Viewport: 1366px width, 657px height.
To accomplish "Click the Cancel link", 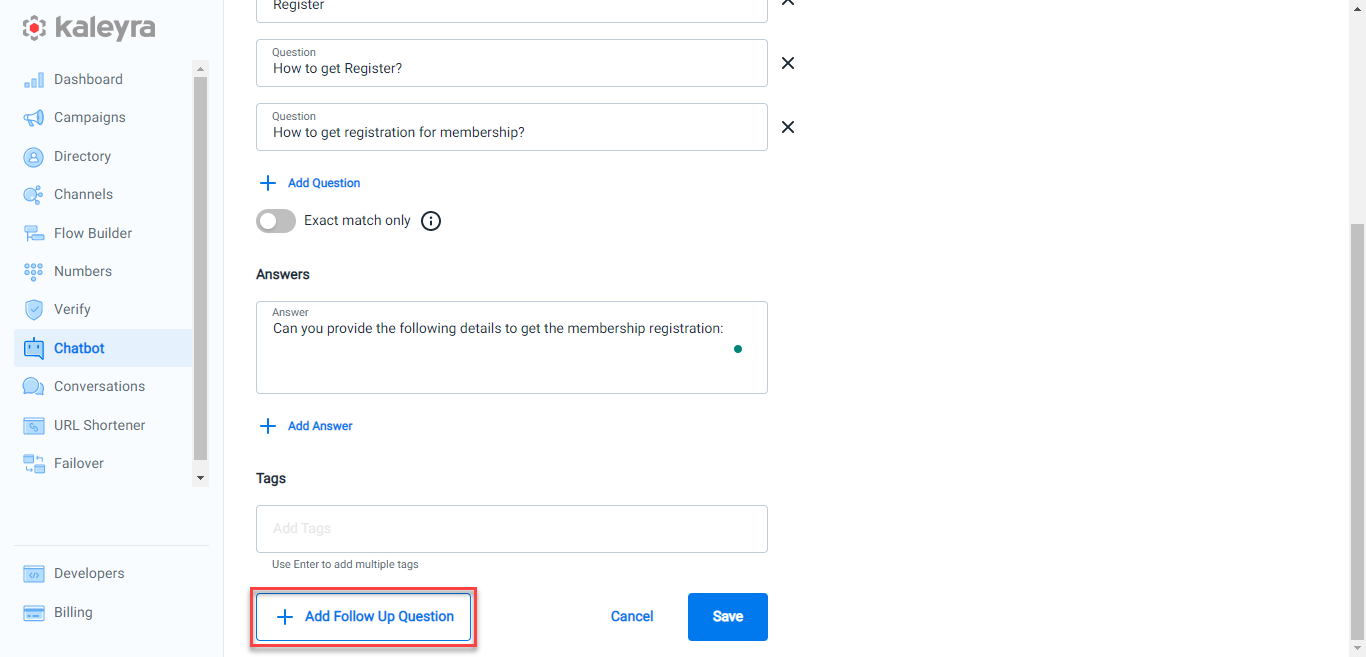I will 632,617.
